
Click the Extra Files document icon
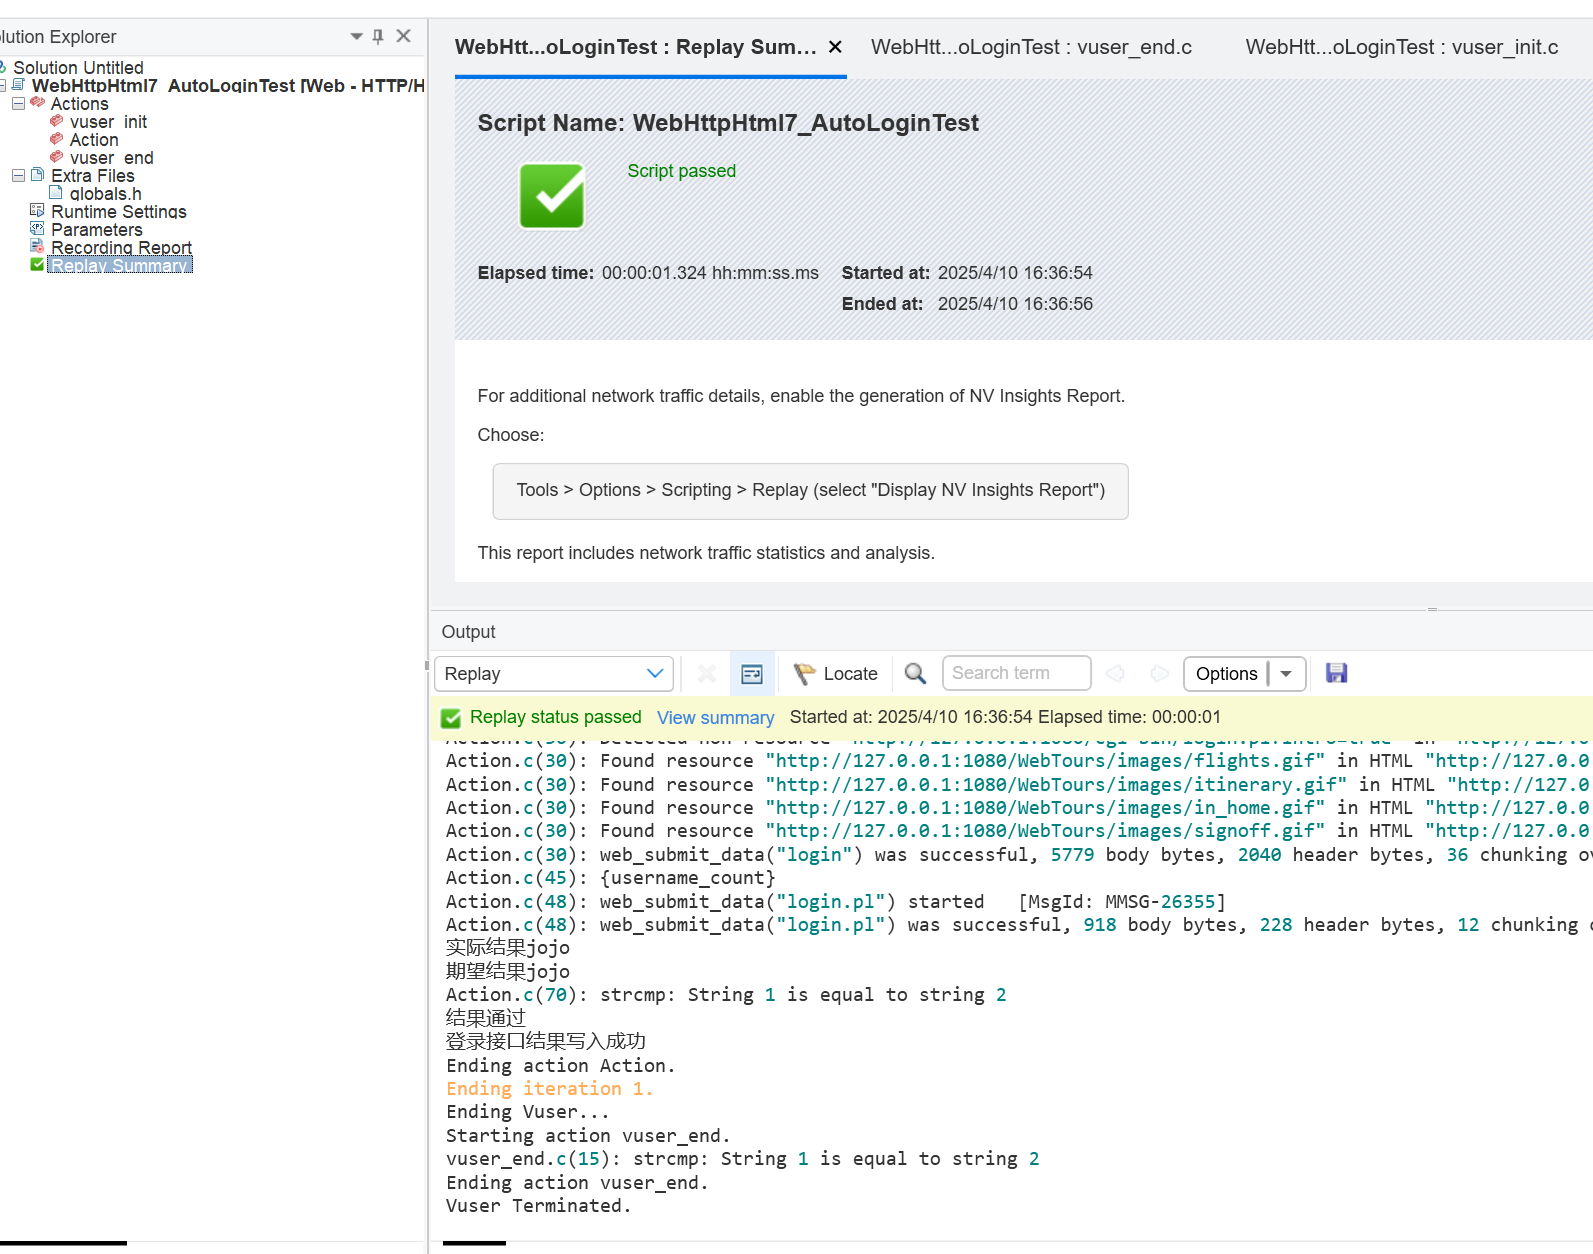(x=38, y=175)
